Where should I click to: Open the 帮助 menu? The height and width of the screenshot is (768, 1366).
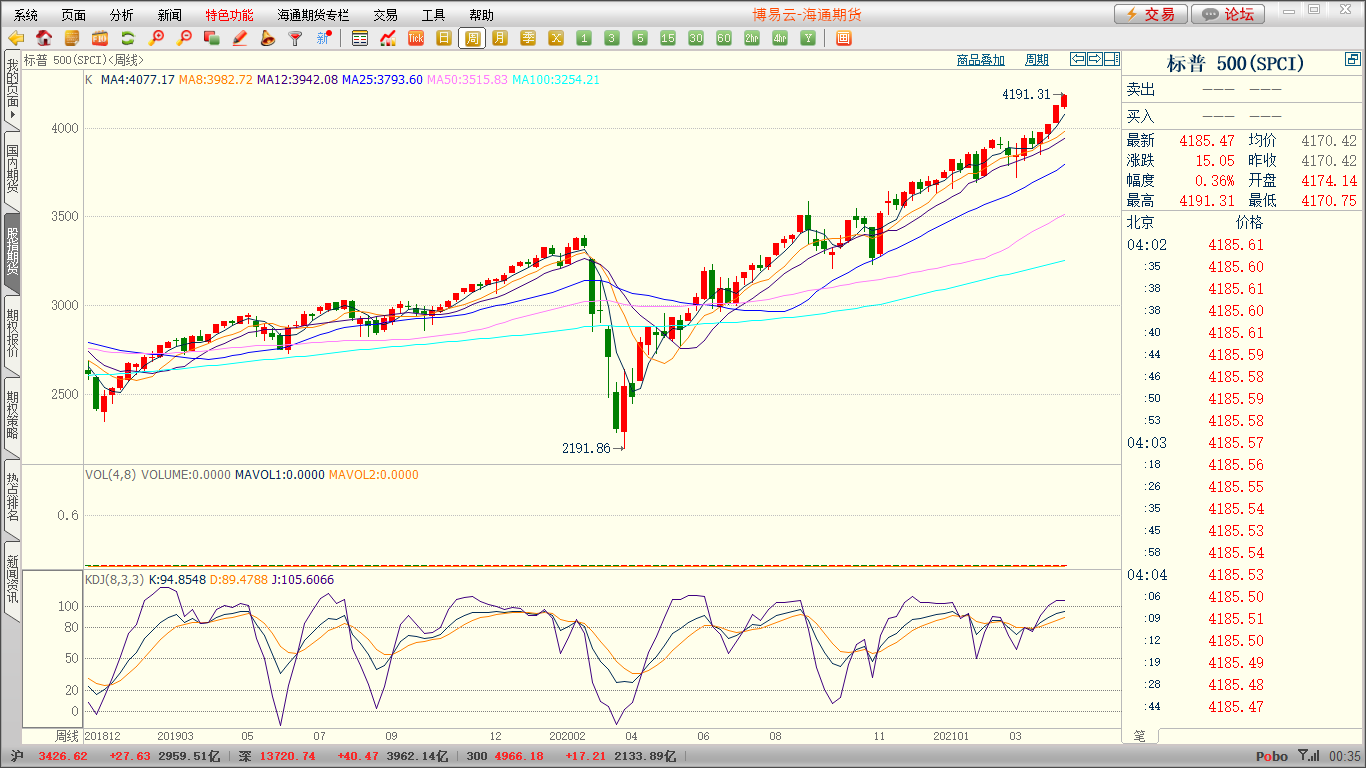482,15
